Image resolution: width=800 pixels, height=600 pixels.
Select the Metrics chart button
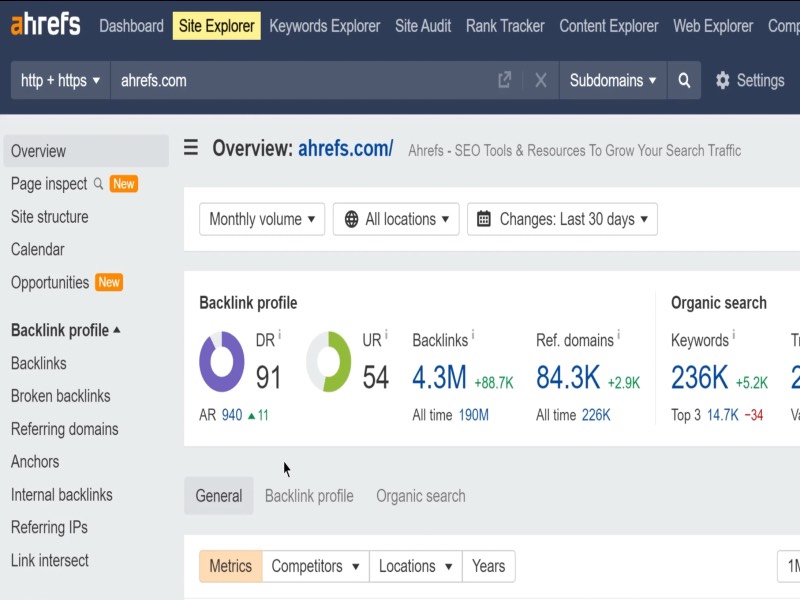(231, 566)
